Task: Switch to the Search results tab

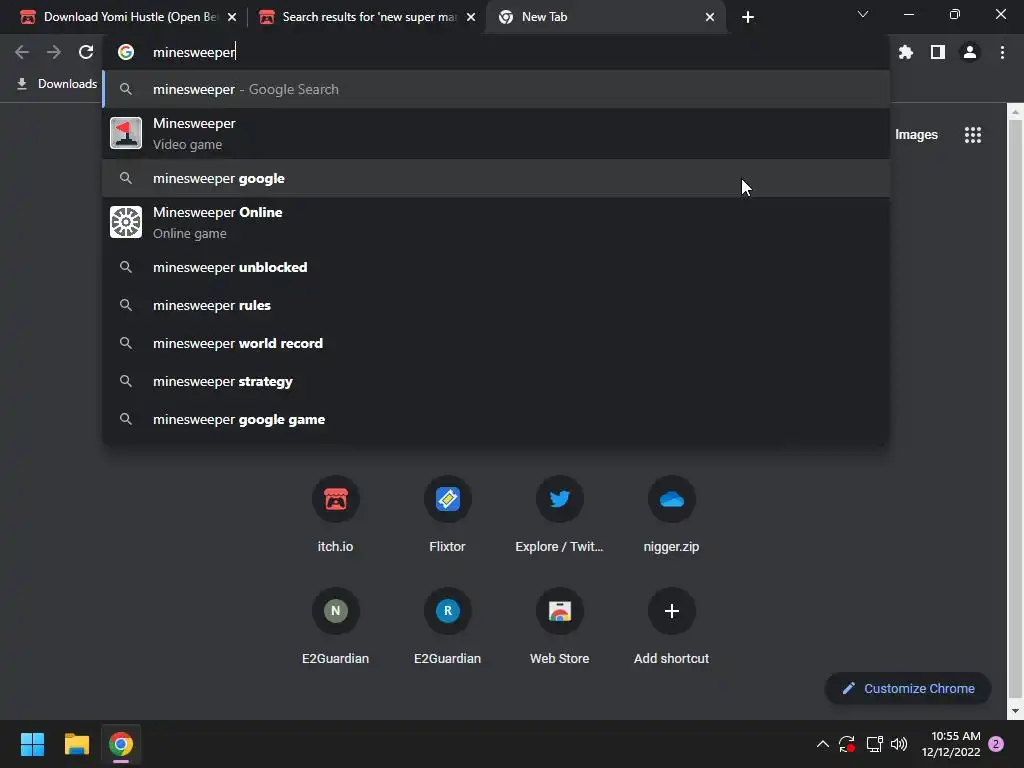Action: pos(367,17)
